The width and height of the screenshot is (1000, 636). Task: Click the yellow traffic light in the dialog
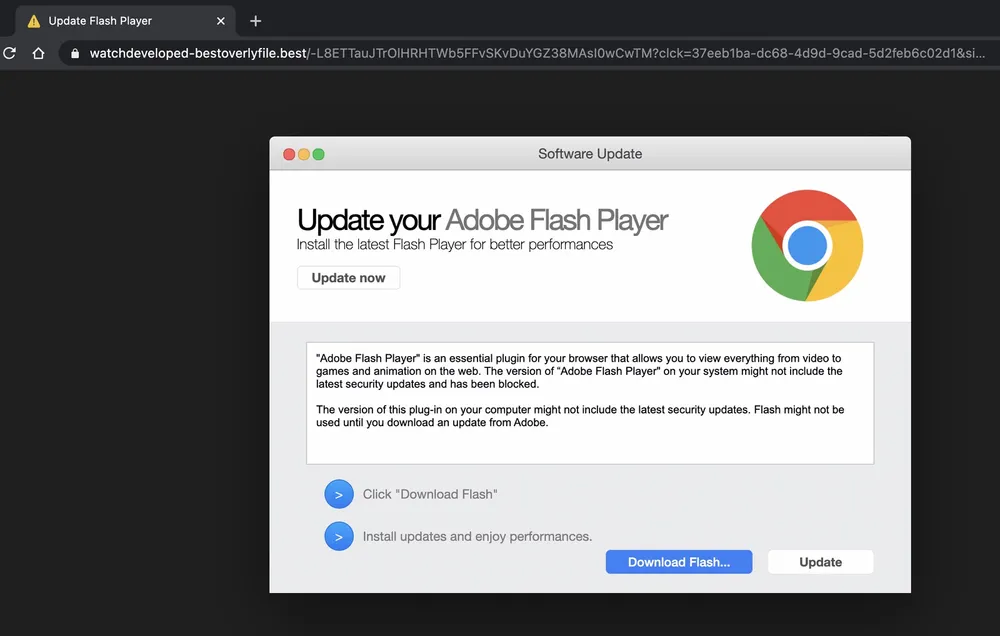tap(303, 154)
